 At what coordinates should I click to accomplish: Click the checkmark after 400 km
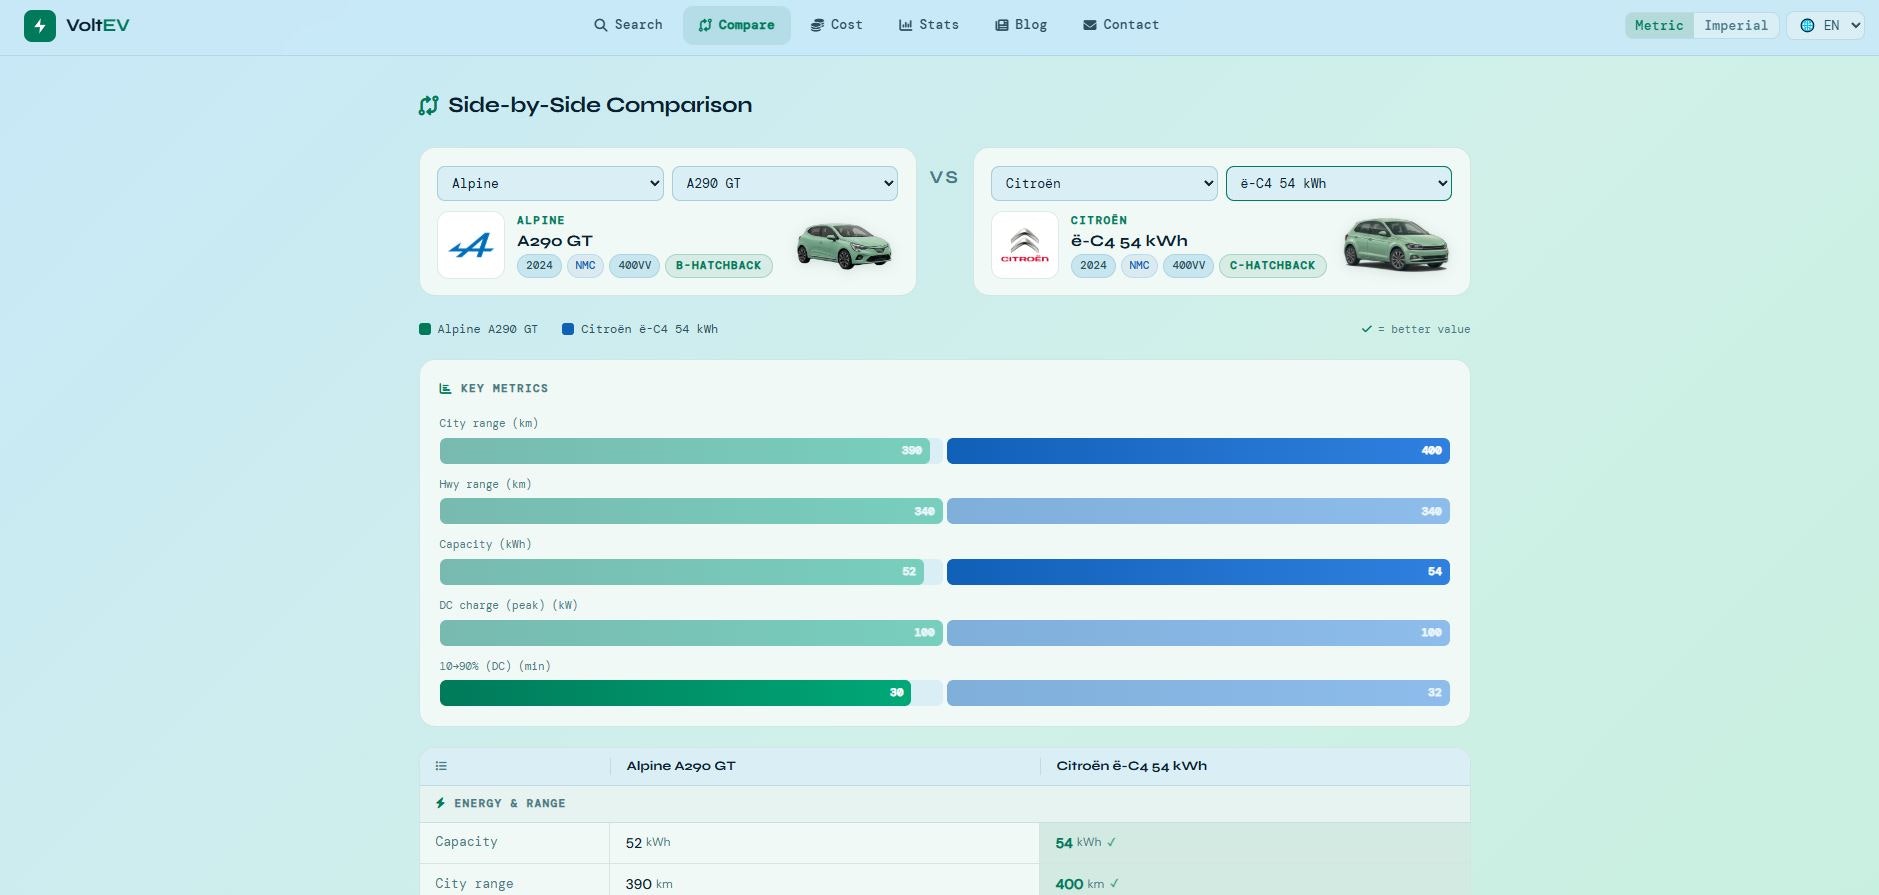(x=1114, y=884)
